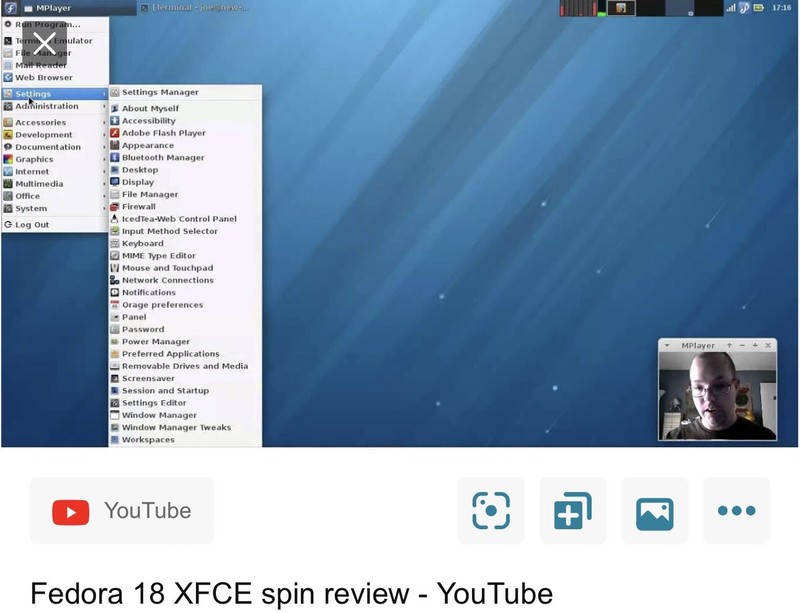Select the MPlayer taskbar button
This screenshot has height=613, width=800.
[x=78, y=8]
